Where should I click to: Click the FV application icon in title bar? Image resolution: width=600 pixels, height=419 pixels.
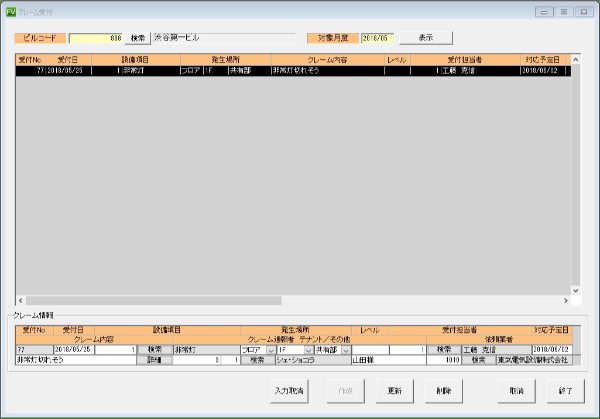pos(11,12)
